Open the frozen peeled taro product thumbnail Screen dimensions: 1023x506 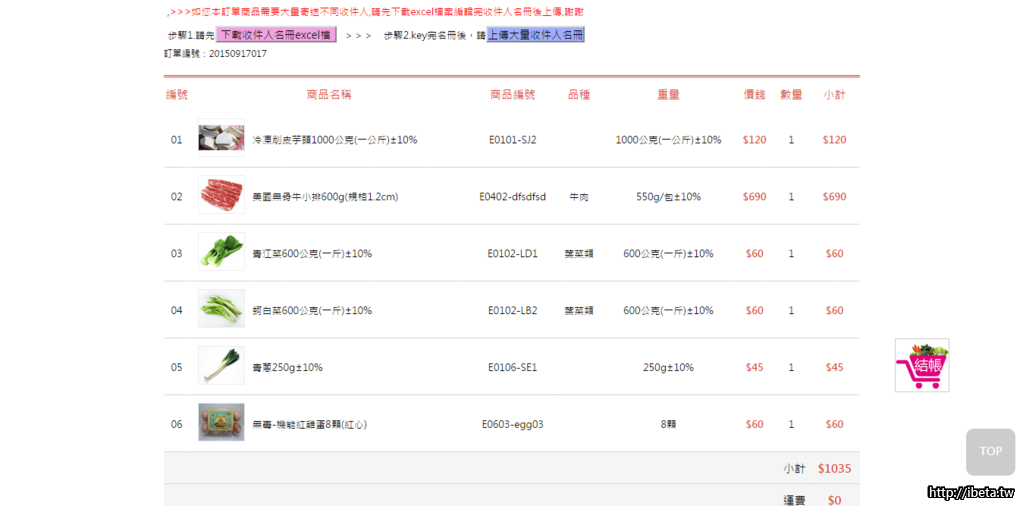[221, 140]
